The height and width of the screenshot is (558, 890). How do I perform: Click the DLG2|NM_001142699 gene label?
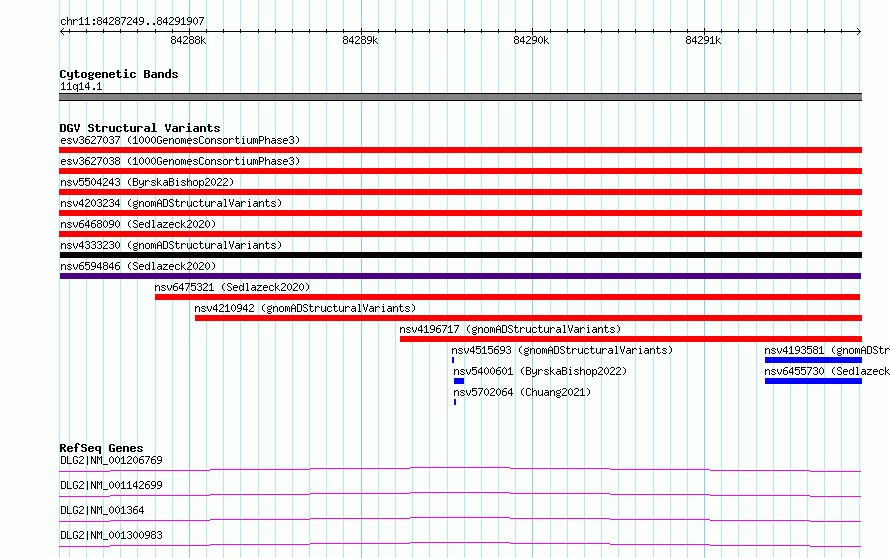click(x=111, y=485)
